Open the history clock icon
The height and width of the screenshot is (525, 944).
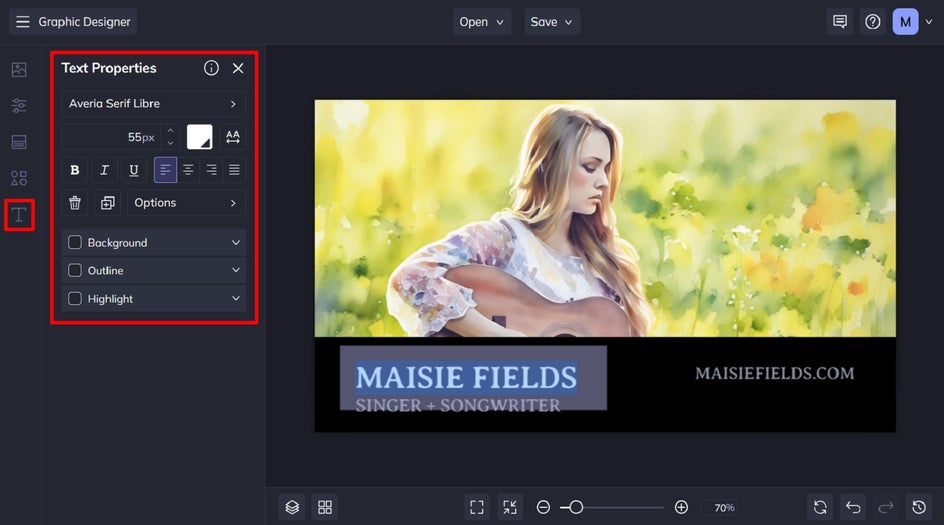click(919, 508)
